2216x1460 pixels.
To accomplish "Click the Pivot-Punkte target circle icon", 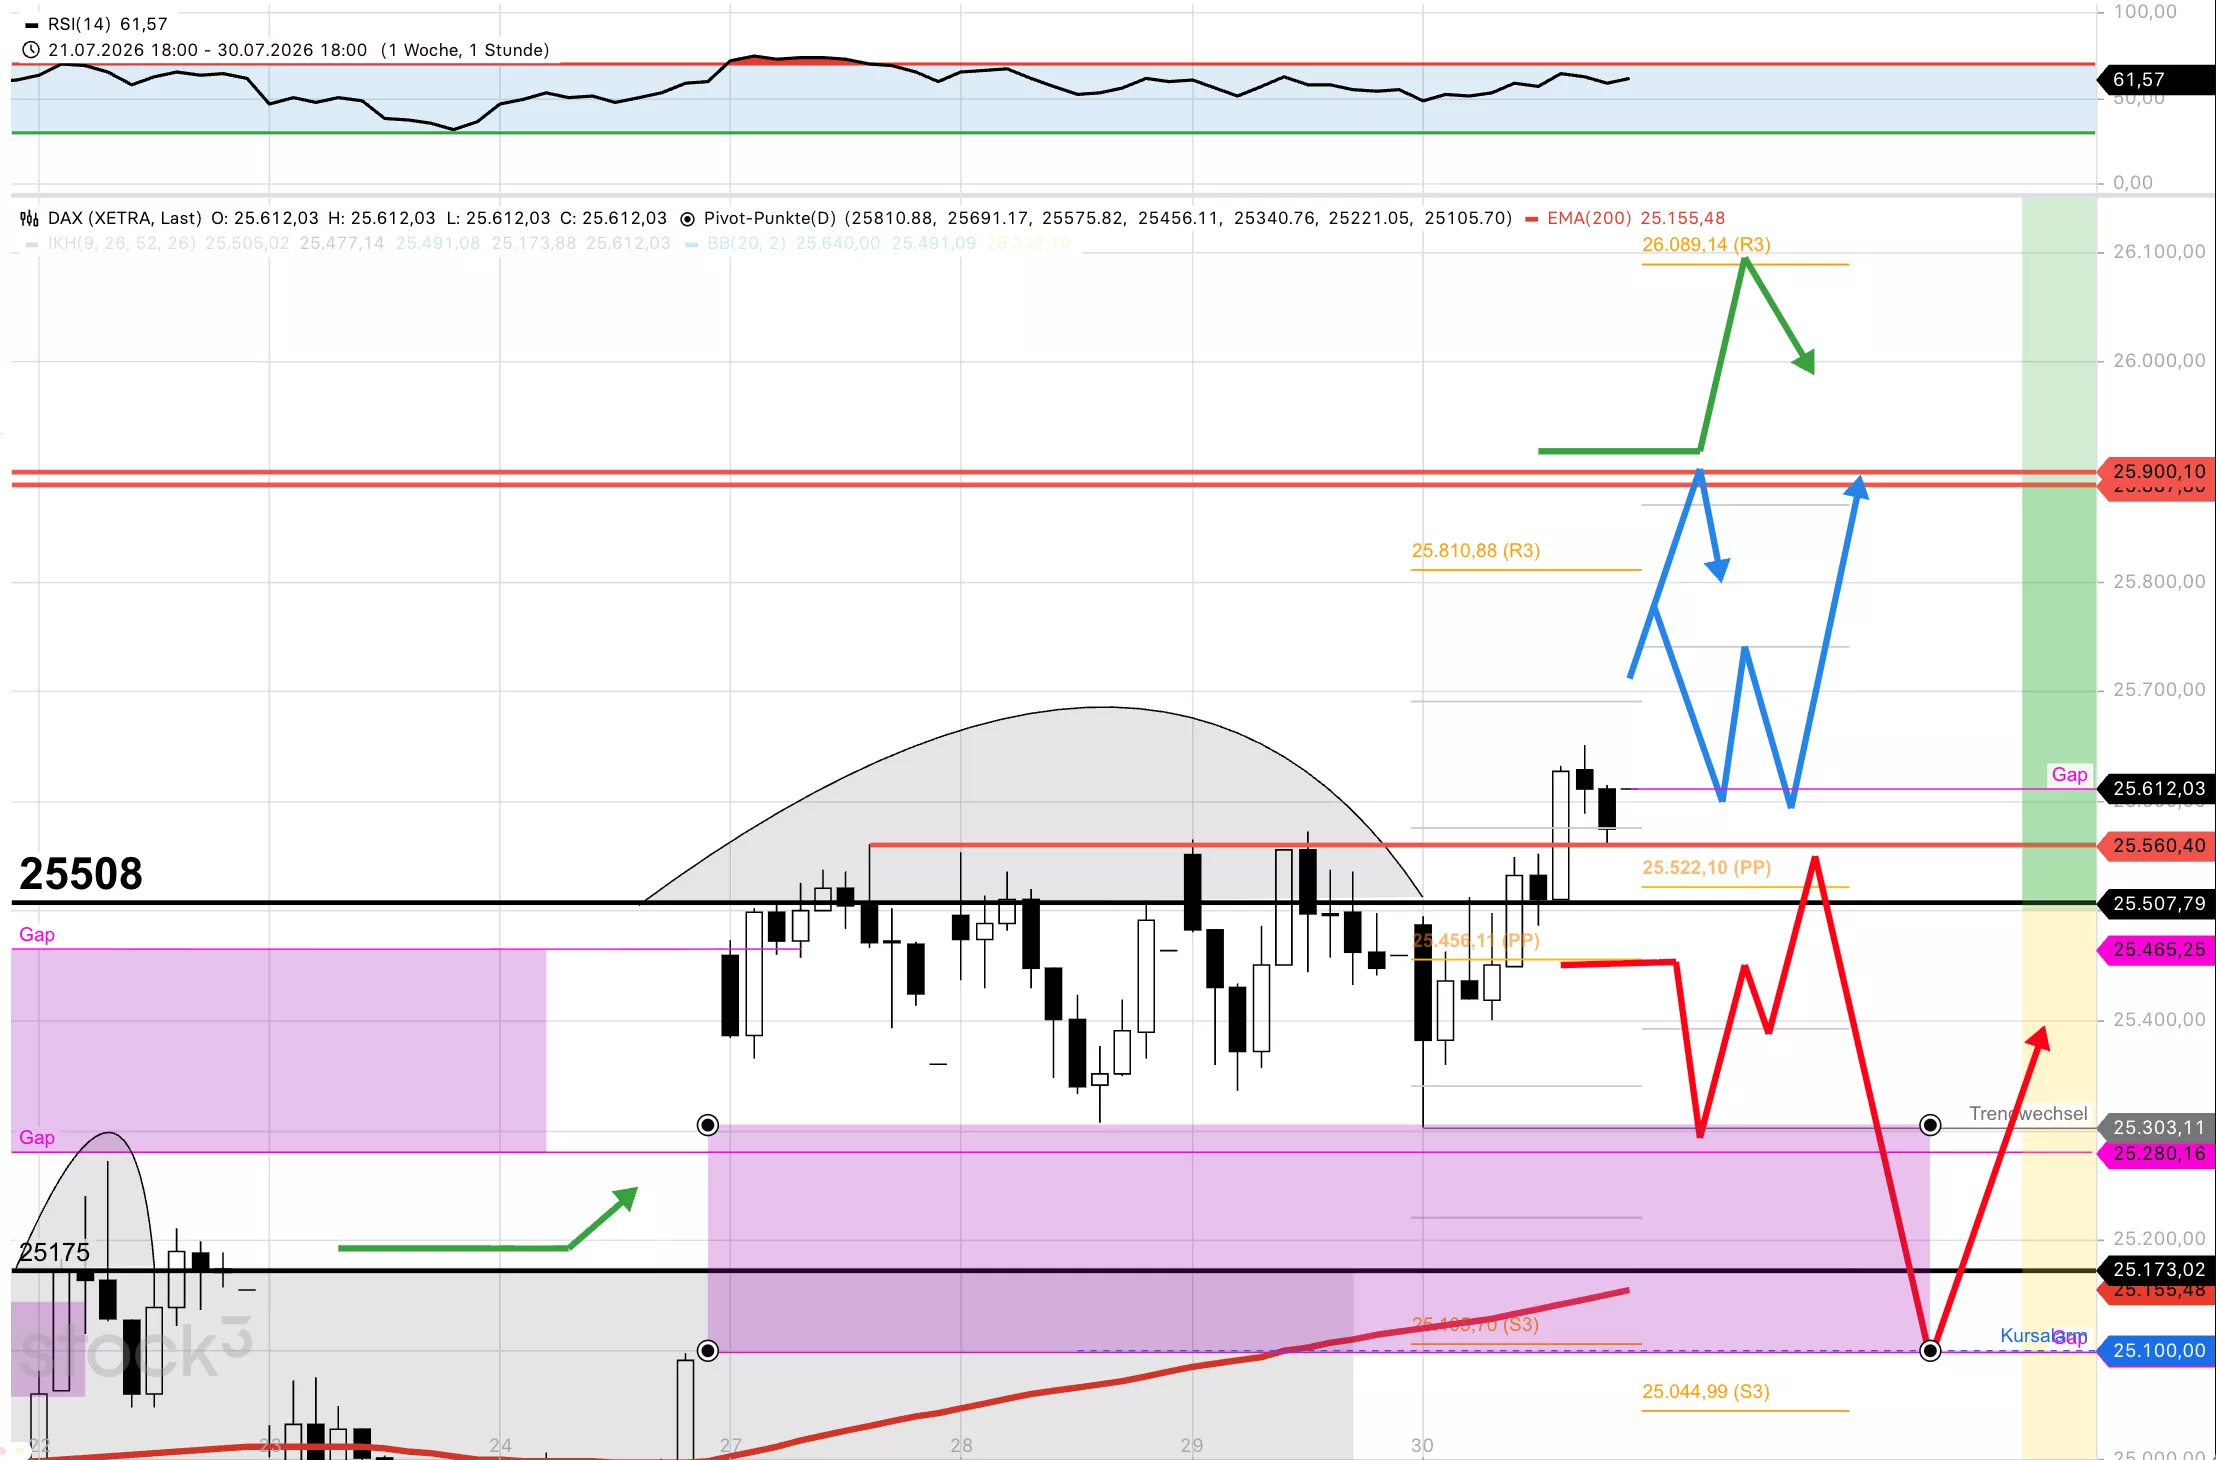I will (687, 219).
